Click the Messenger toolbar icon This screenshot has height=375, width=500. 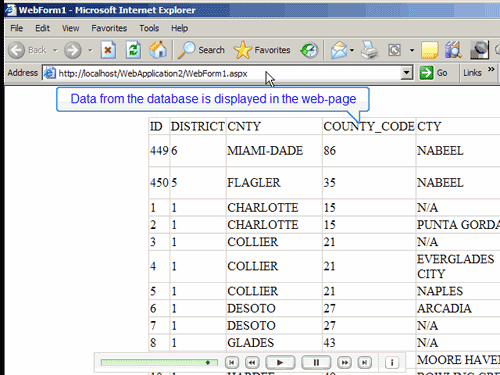479,50
